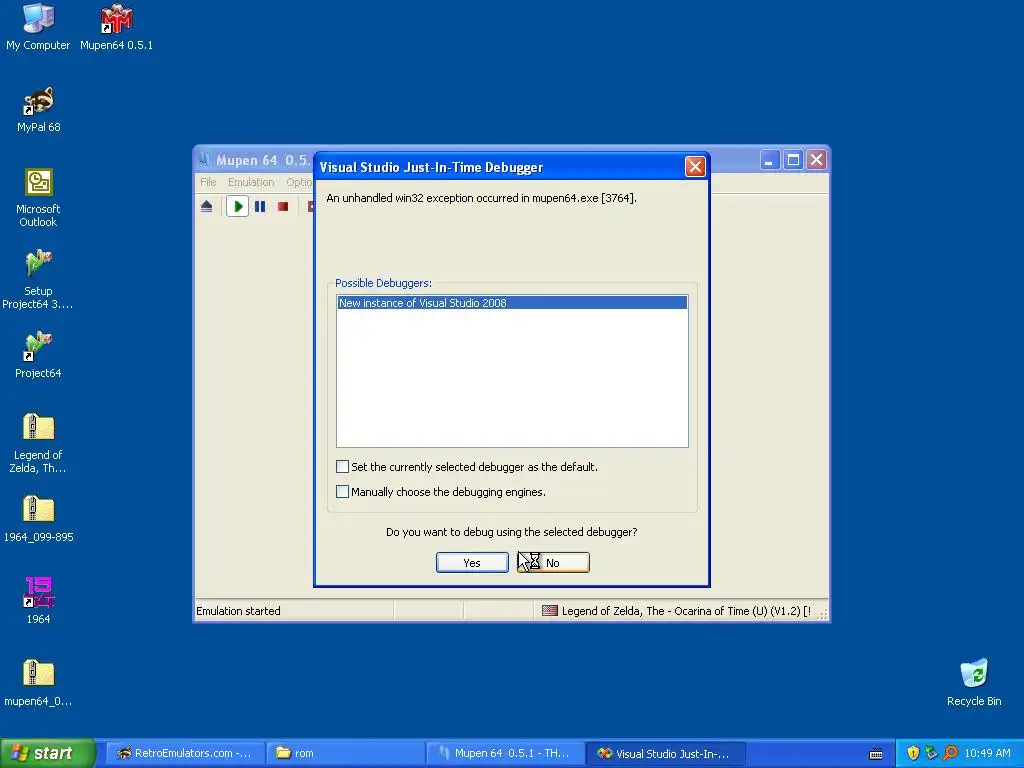Screen dimensions: 1024x768
Task: Maximize the Mupen 64 window
Action: point(793,160)
